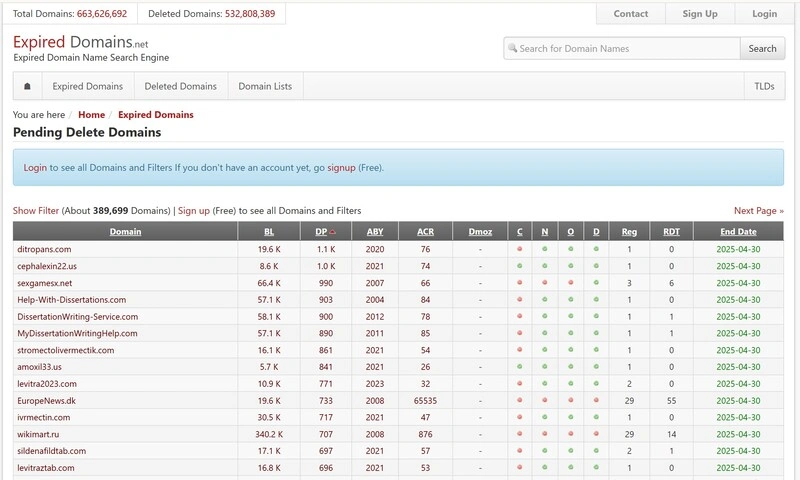This screenshot has width=800, height=480.
Task: Click the Login link in blue notice
Action: click(35, 167)
